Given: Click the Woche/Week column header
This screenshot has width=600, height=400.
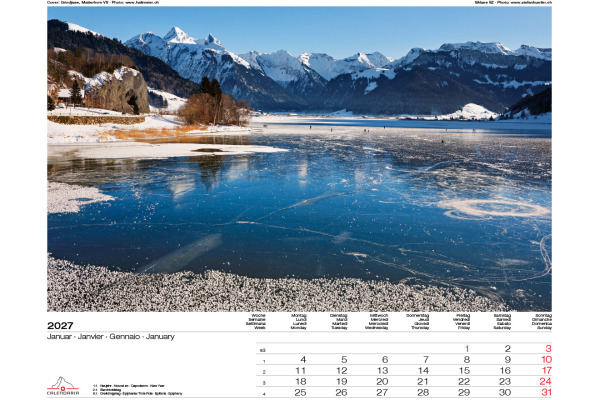Looking at the screenshot, I should tap(256, 322).
